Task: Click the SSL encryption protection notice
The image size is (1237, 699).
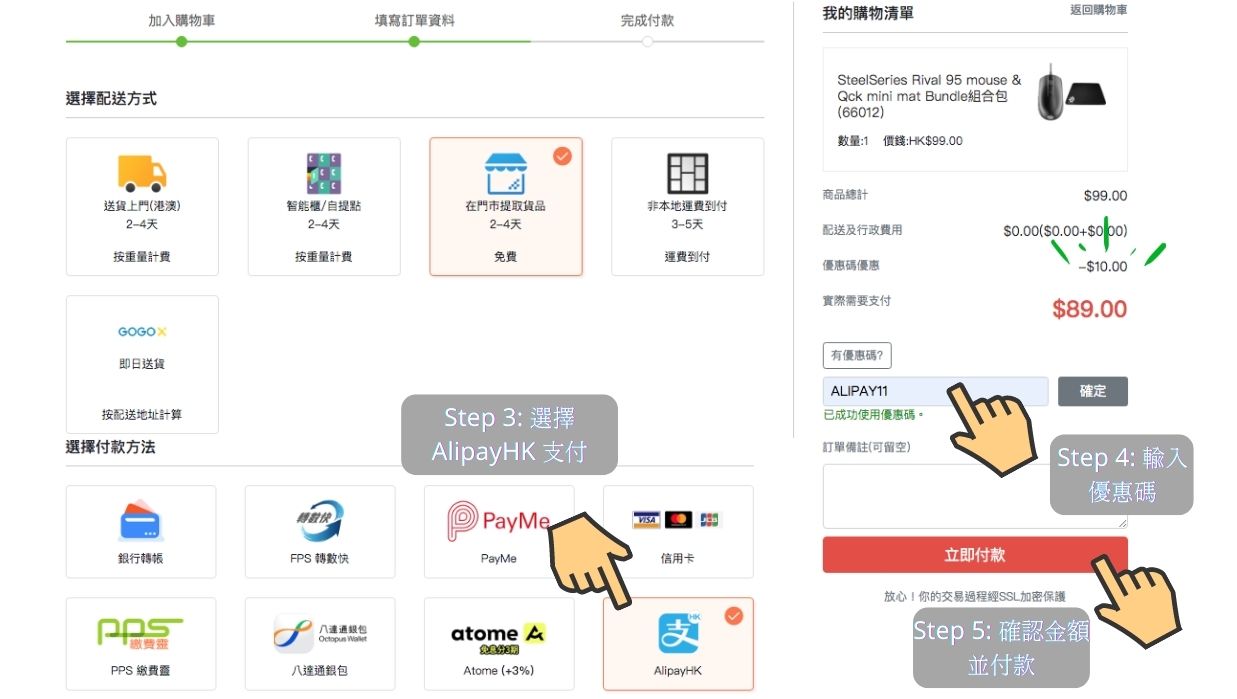Action: coord(975,596)
